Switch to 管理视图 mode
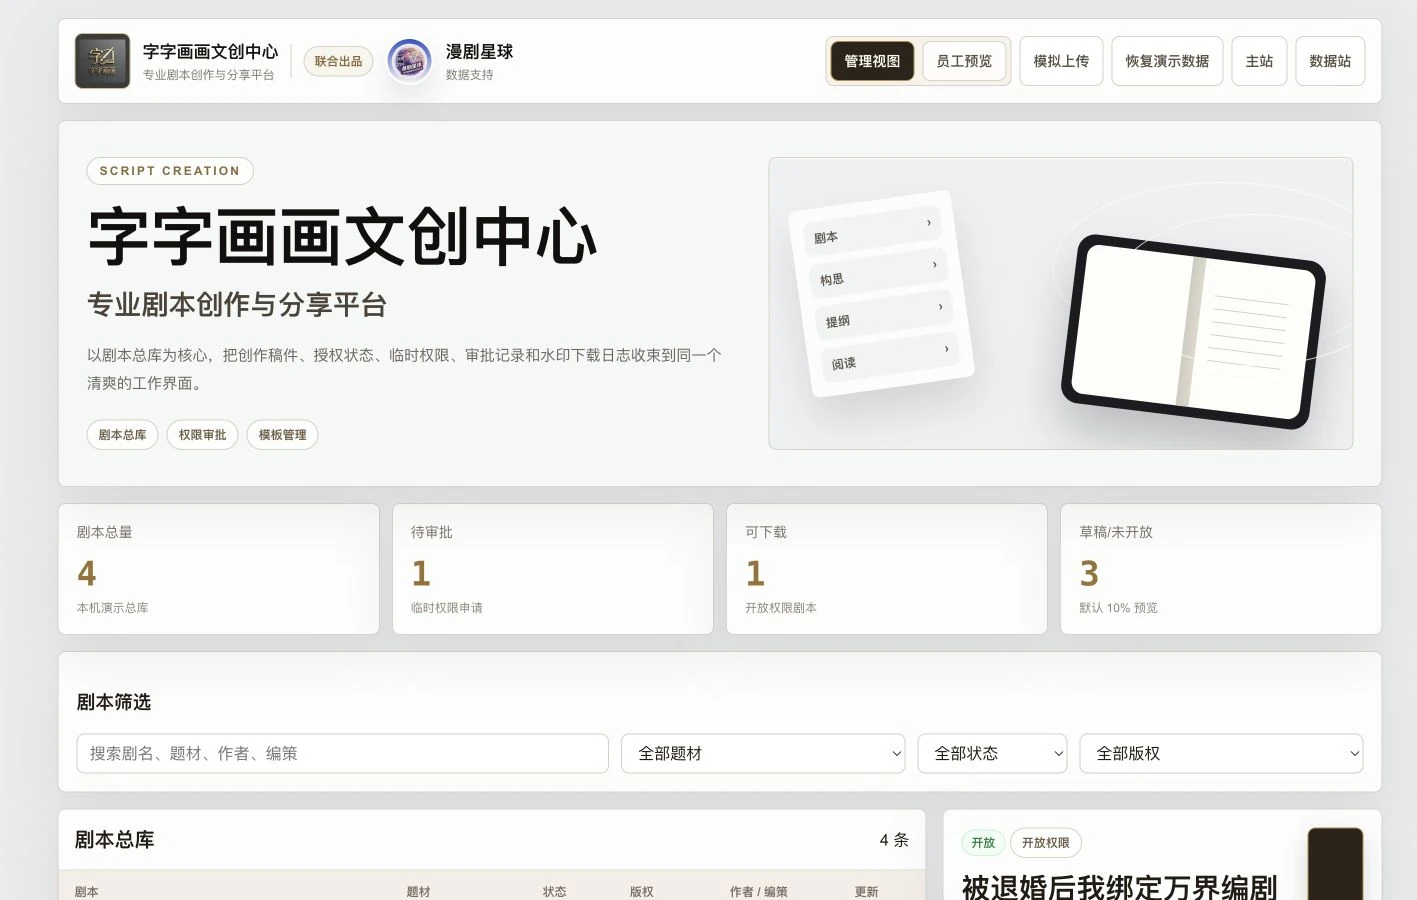The height and width of the screenshot is (900, 1417). (x=872, y=61)
